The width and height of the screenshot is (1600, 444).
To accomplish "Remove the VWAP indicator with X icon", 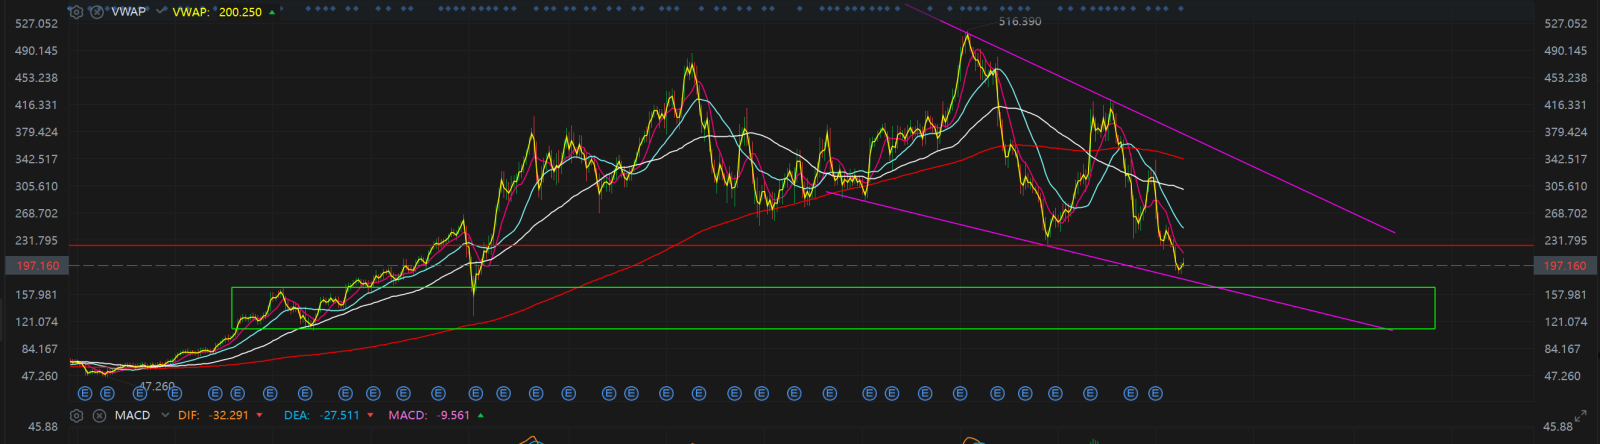I will [x=96, y=12].
